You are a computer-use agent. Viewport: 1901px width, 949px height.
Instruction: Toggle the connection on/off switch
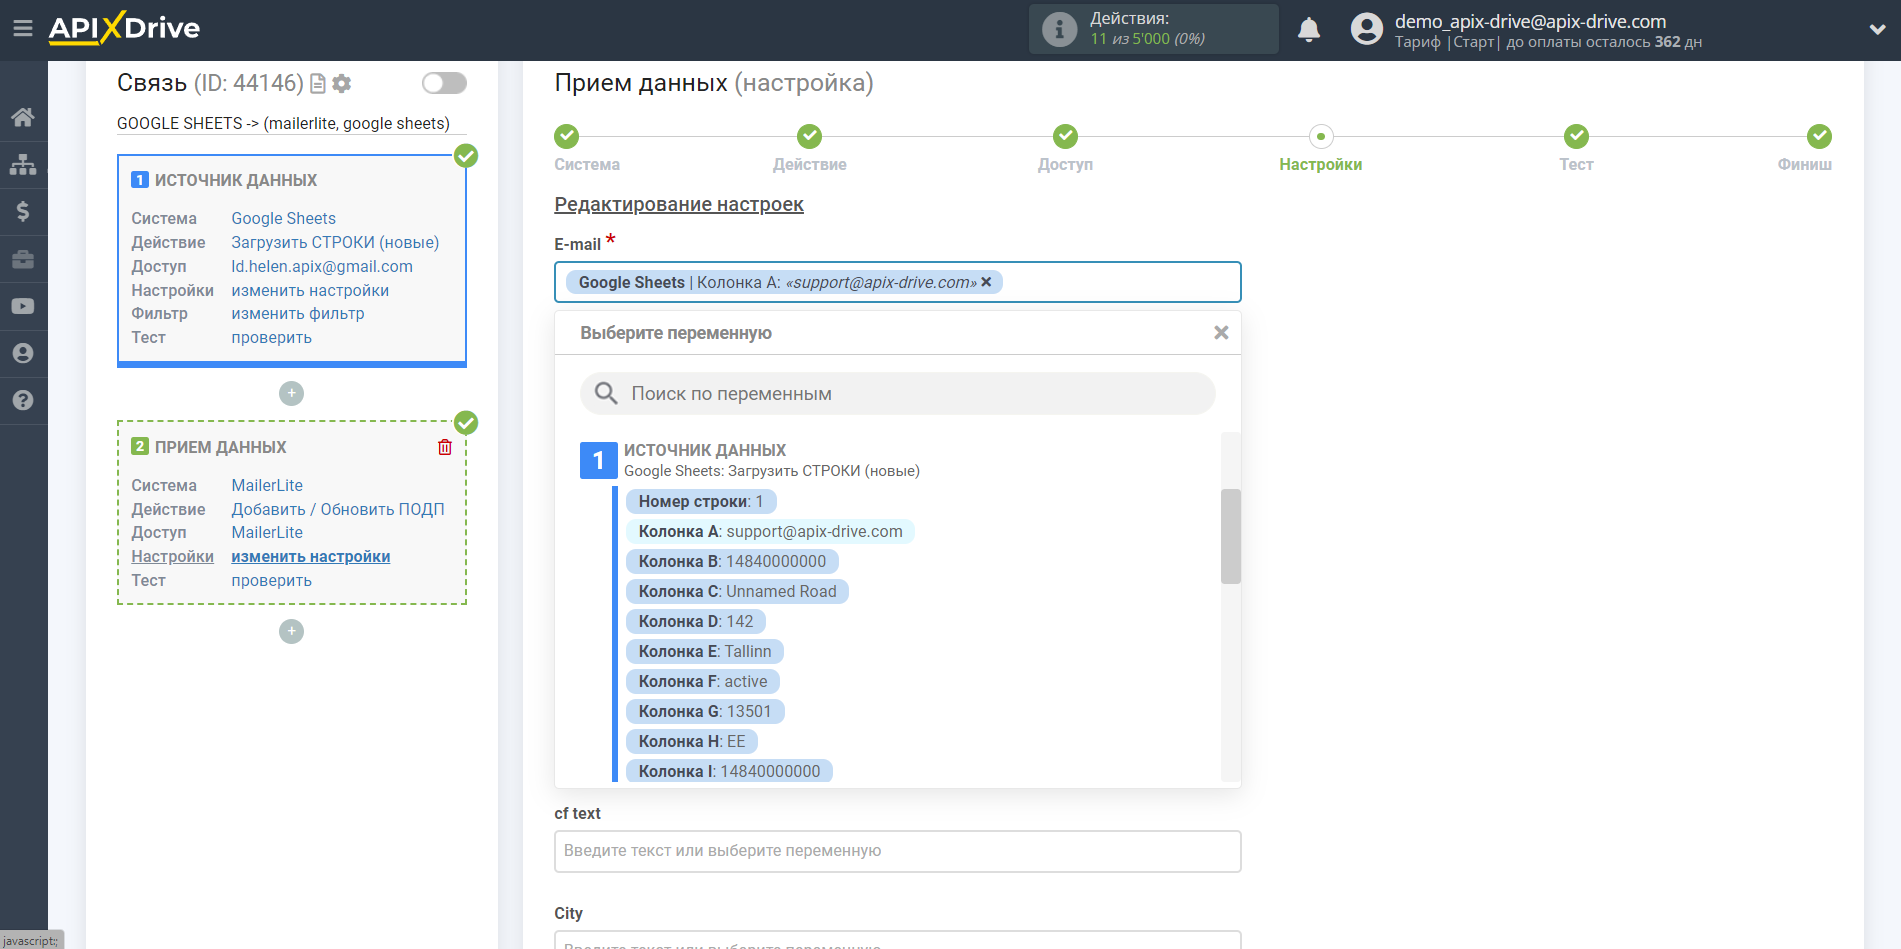(x=444, y=83)
